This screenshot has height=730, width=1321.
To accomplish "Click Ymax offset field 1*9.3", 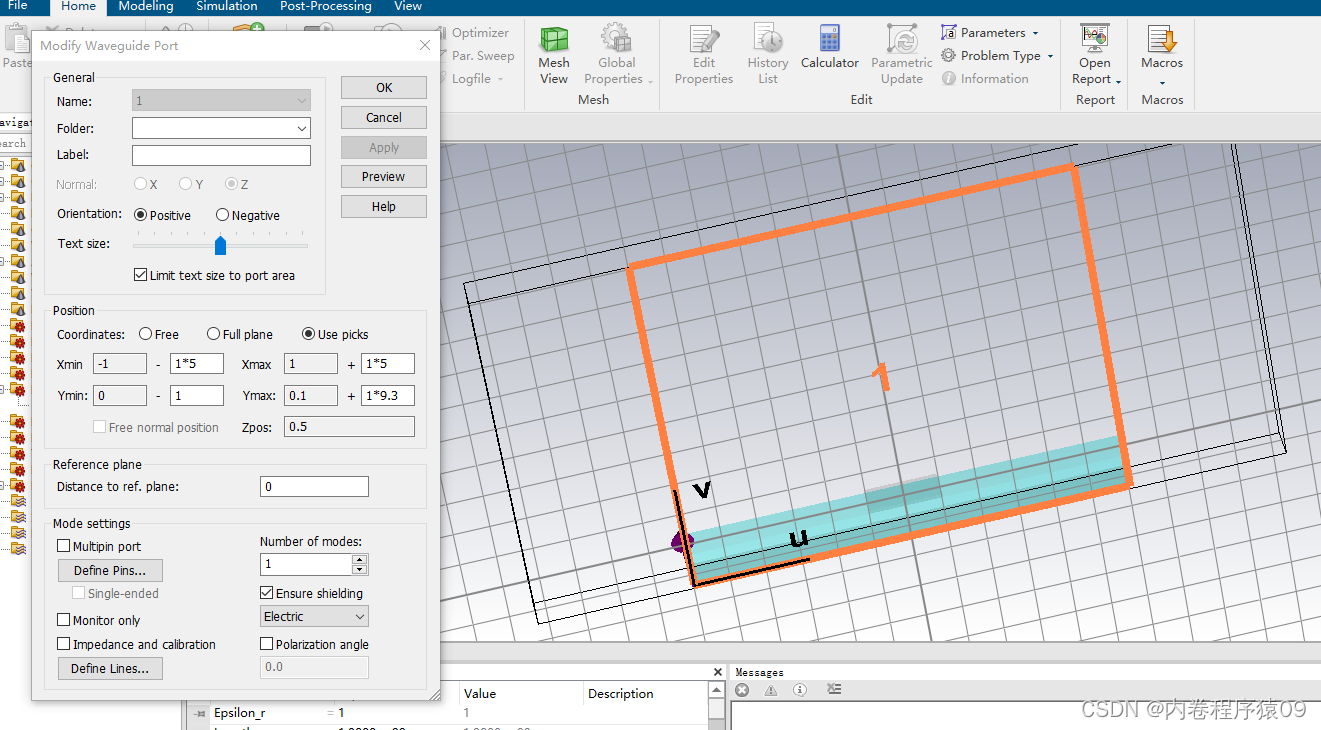I will (x=388, y=395).
